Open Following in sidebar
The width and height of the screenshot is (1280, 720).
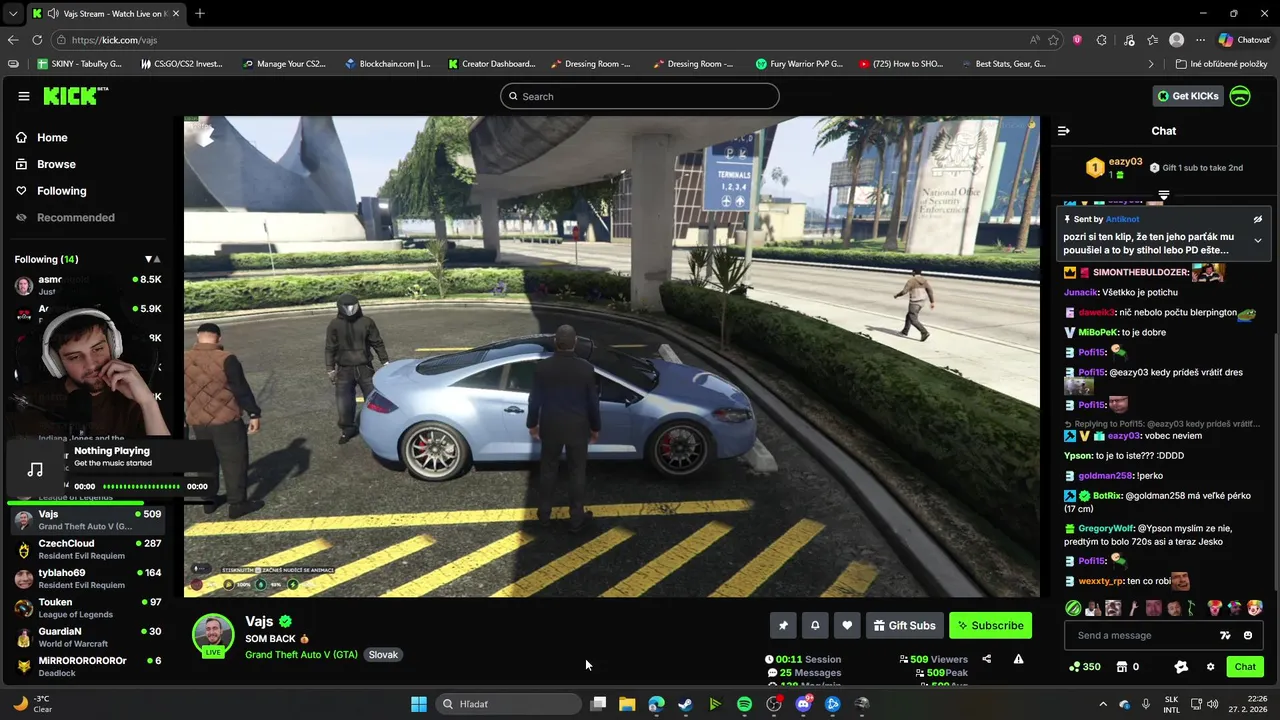[x=61, y=191]
